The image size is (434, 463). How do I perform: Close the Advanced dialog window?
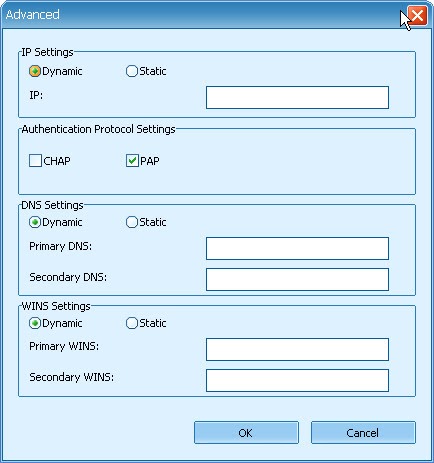pos(417,15)
